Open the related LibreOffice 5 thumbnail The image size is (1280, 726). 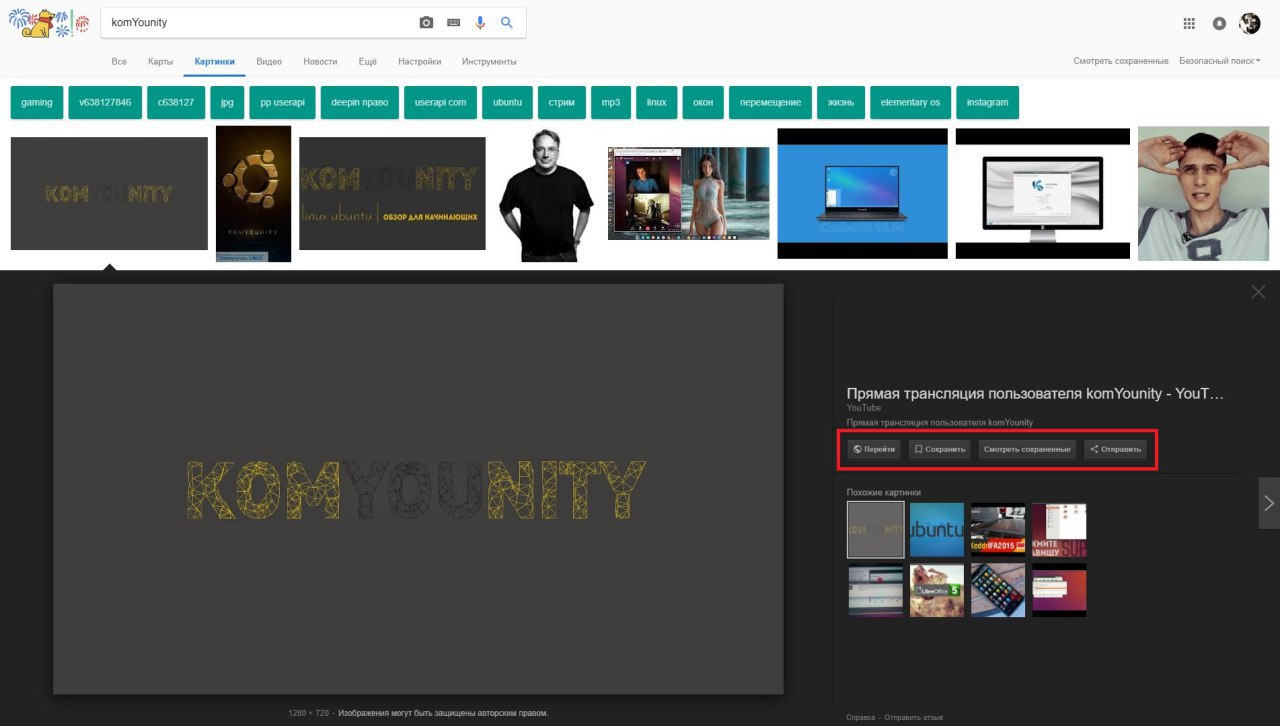[937, 590]
